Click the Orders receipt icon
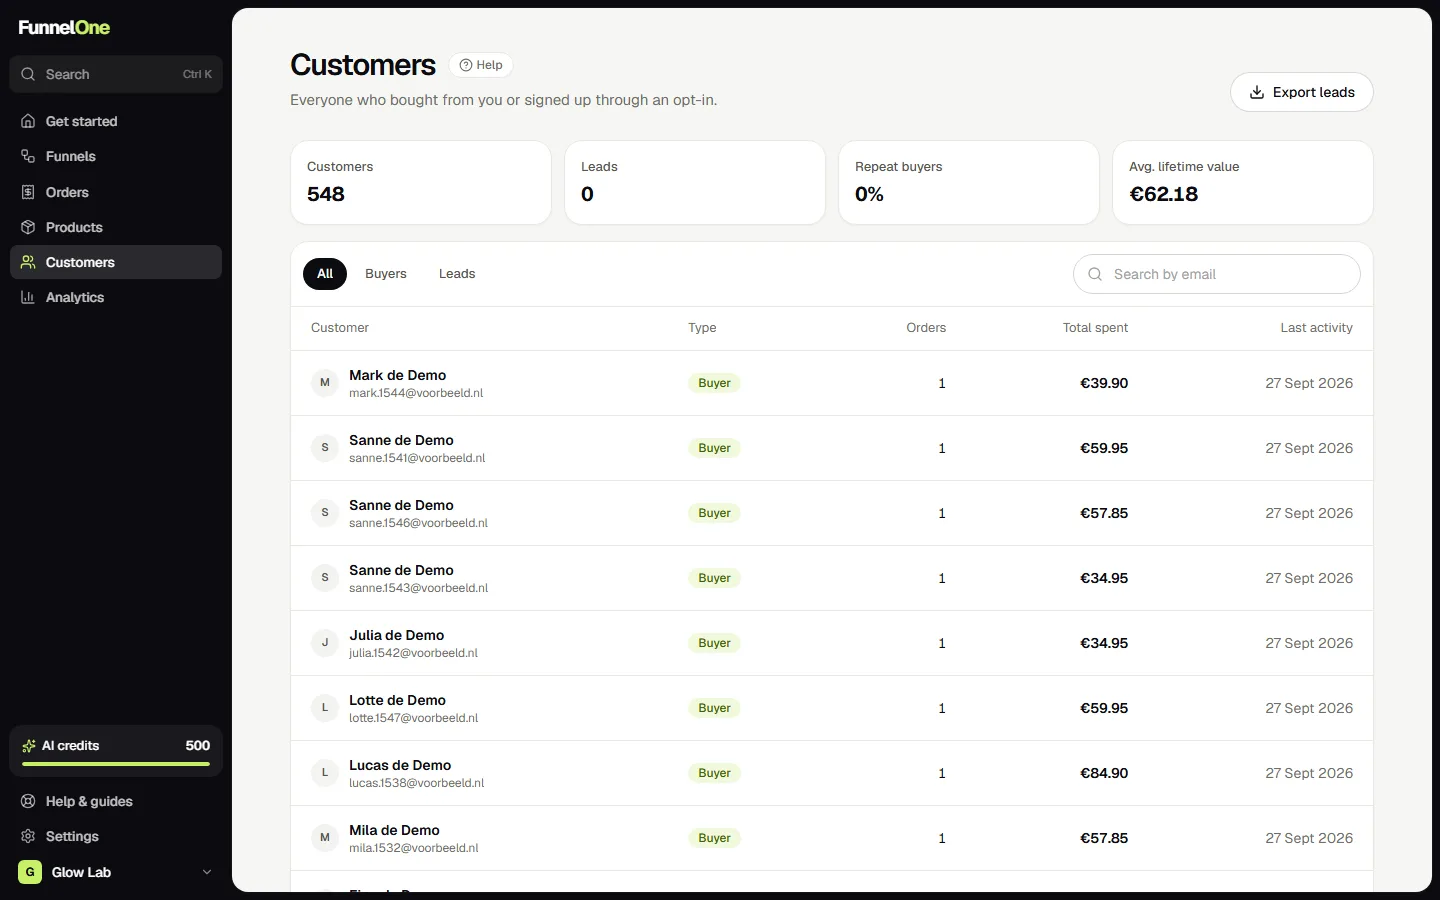 click(28, 192)
